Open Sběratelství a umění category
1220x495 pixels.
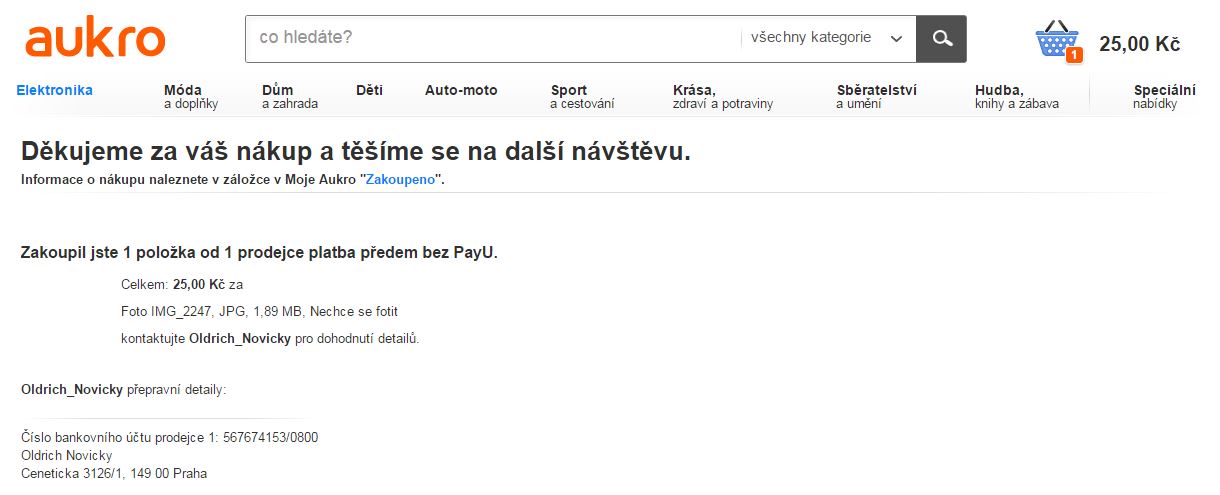(x=877, y=96)
